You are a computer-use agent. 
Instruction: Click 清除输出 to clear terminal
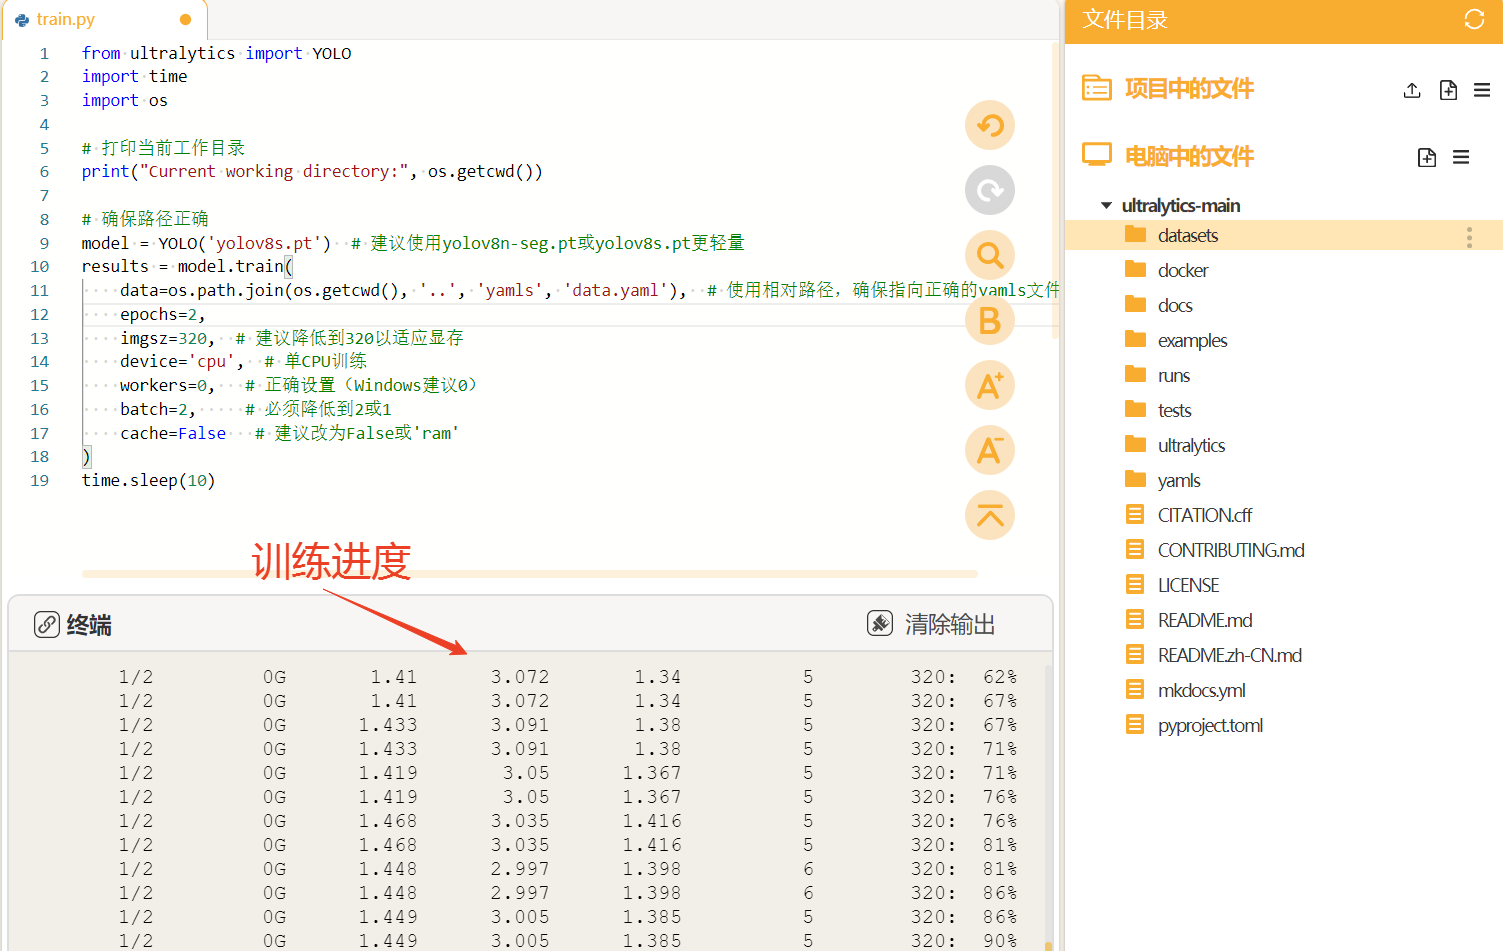(x=950, y=624)
